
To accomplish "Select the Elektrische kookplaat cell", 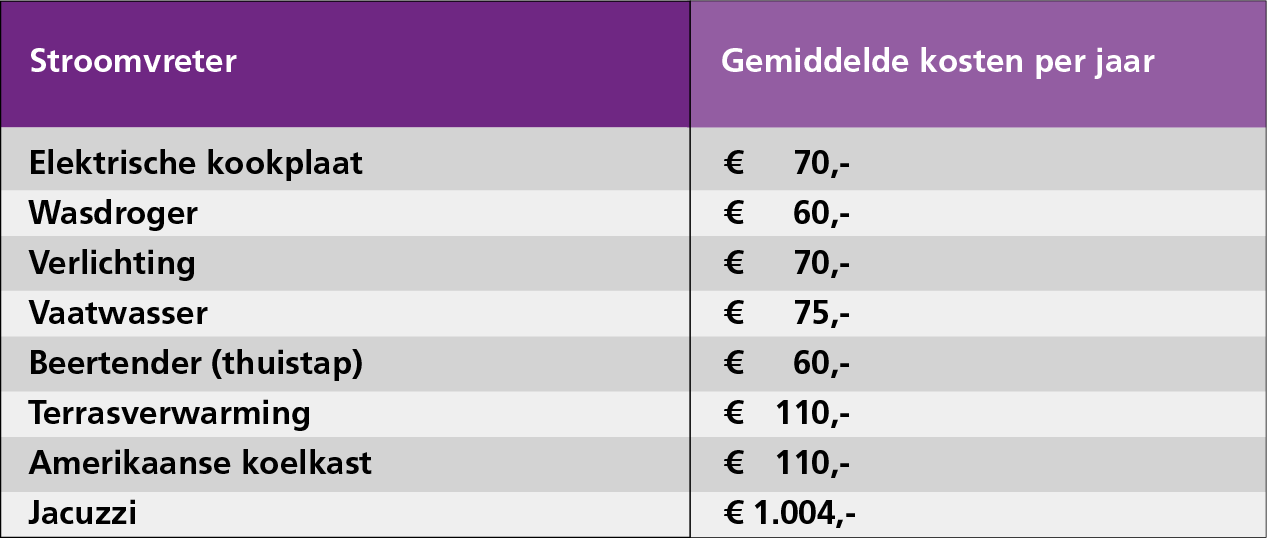I will pos(196,162).
